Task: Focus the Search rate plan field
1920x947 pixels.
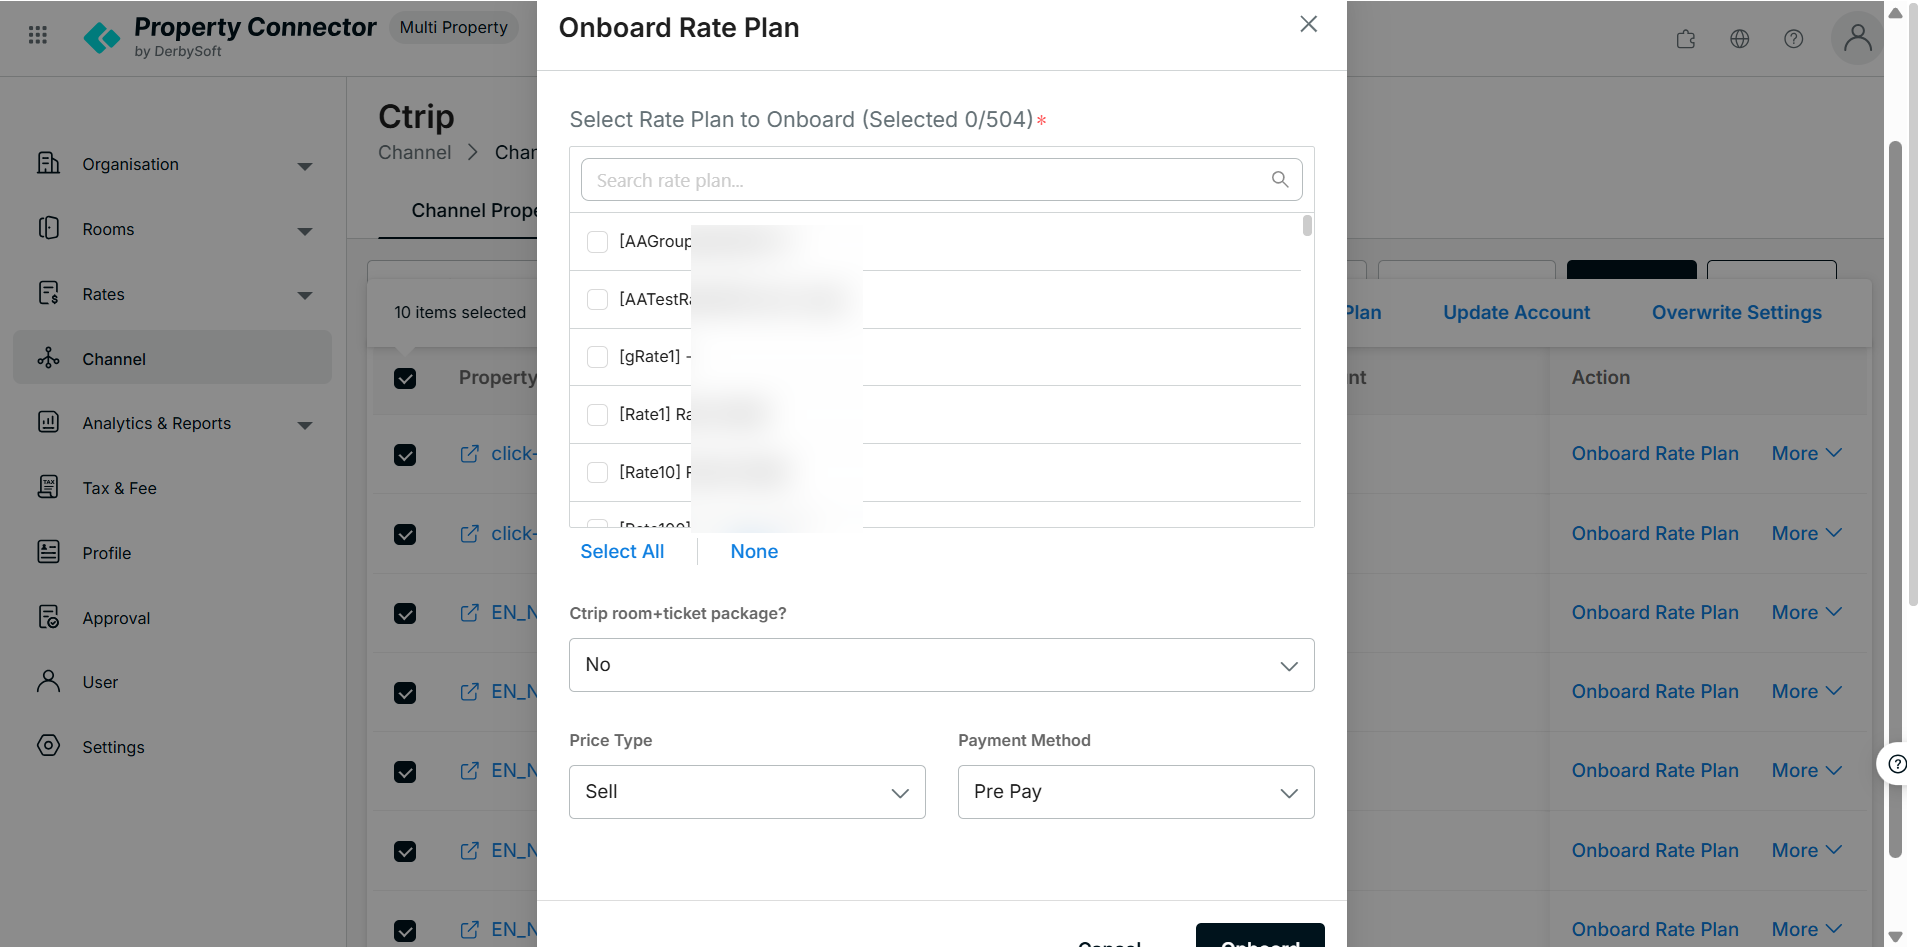Action: pos(941,180)
